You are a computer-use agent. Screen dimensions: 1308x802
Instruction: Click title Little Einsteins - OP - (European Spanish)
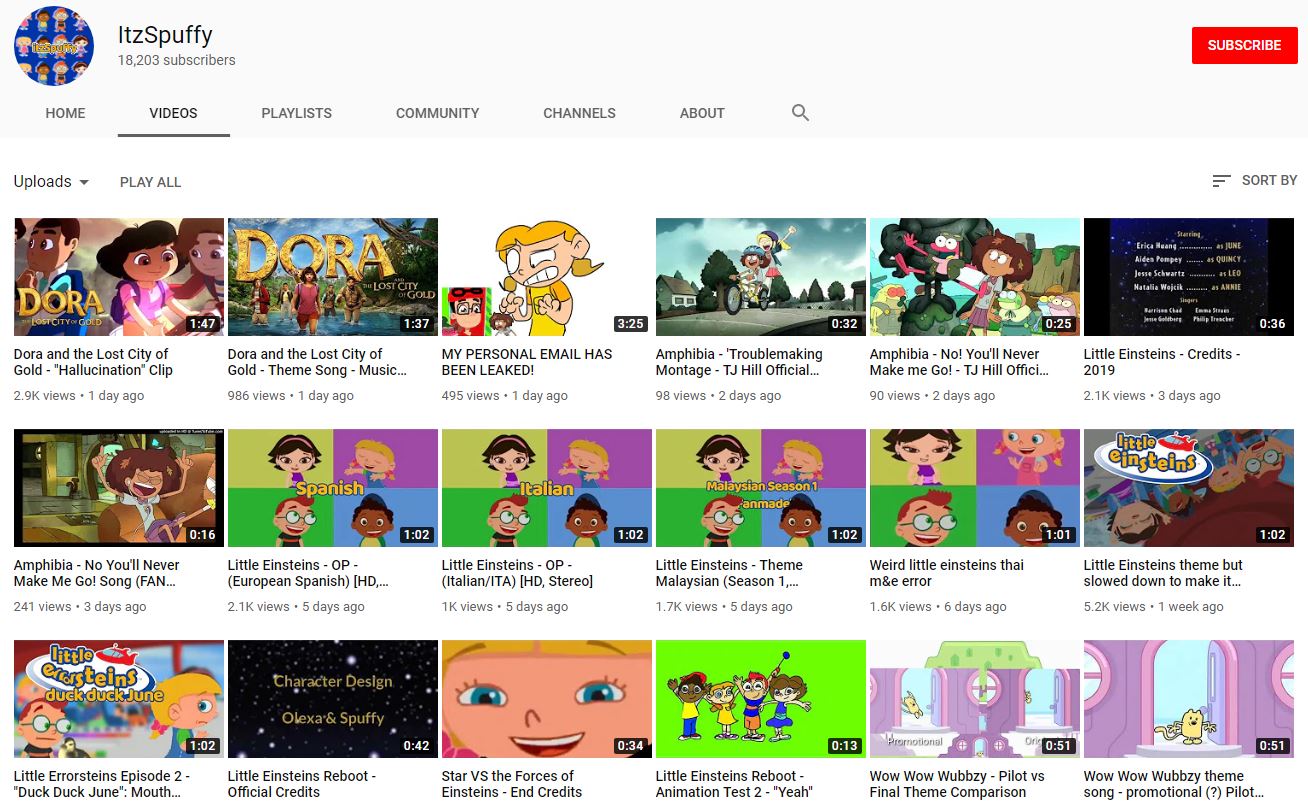[308, 573]
